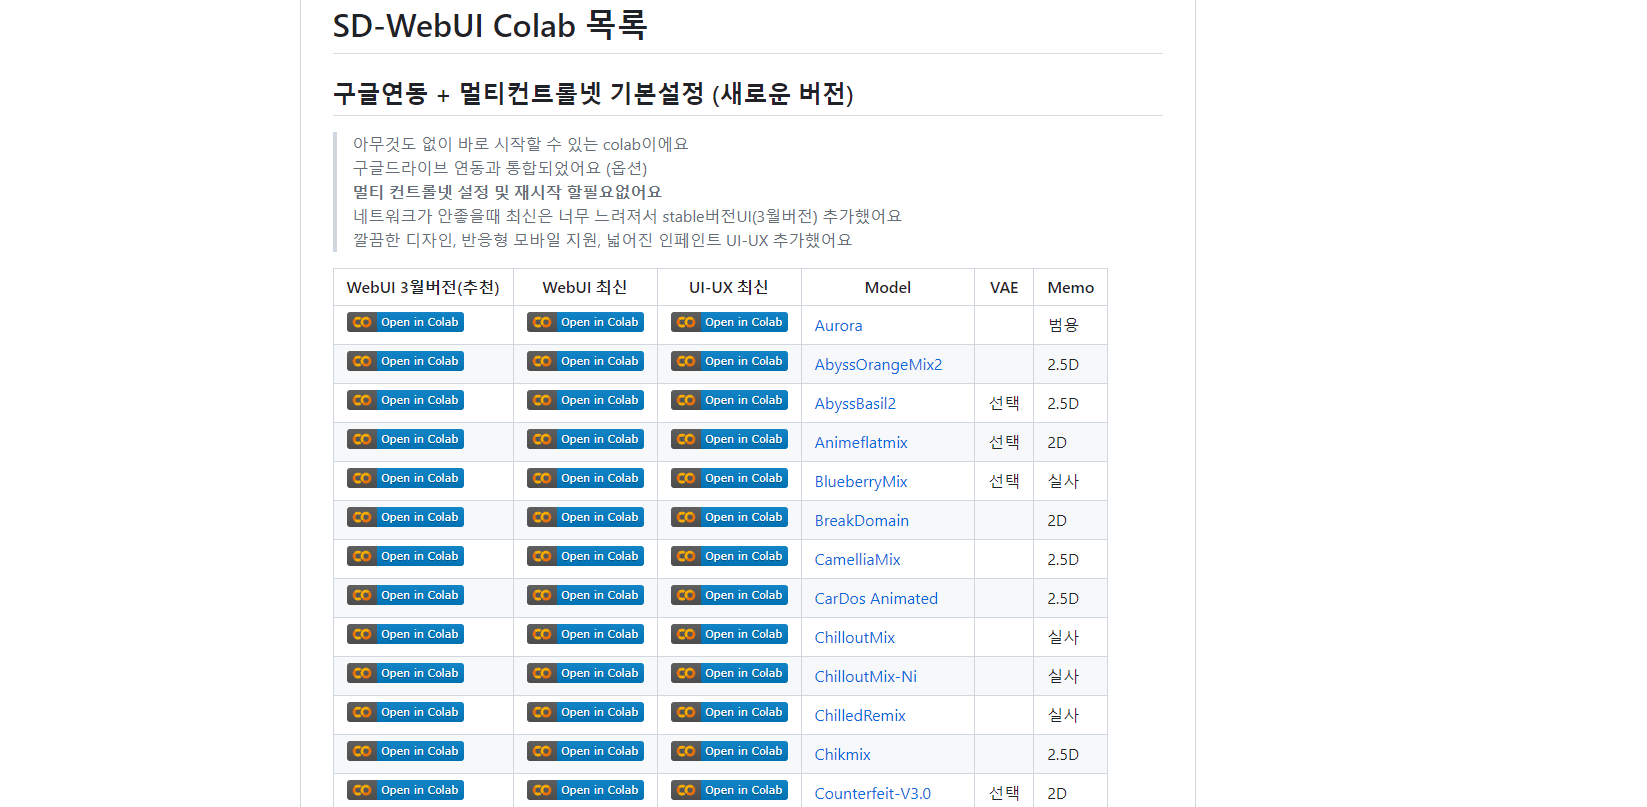The width and height of the screenshot is (1647, 807).
Task: Click the 'SD-WebUI Colab 목록' page heading
Action: click(x=490, y=25)
